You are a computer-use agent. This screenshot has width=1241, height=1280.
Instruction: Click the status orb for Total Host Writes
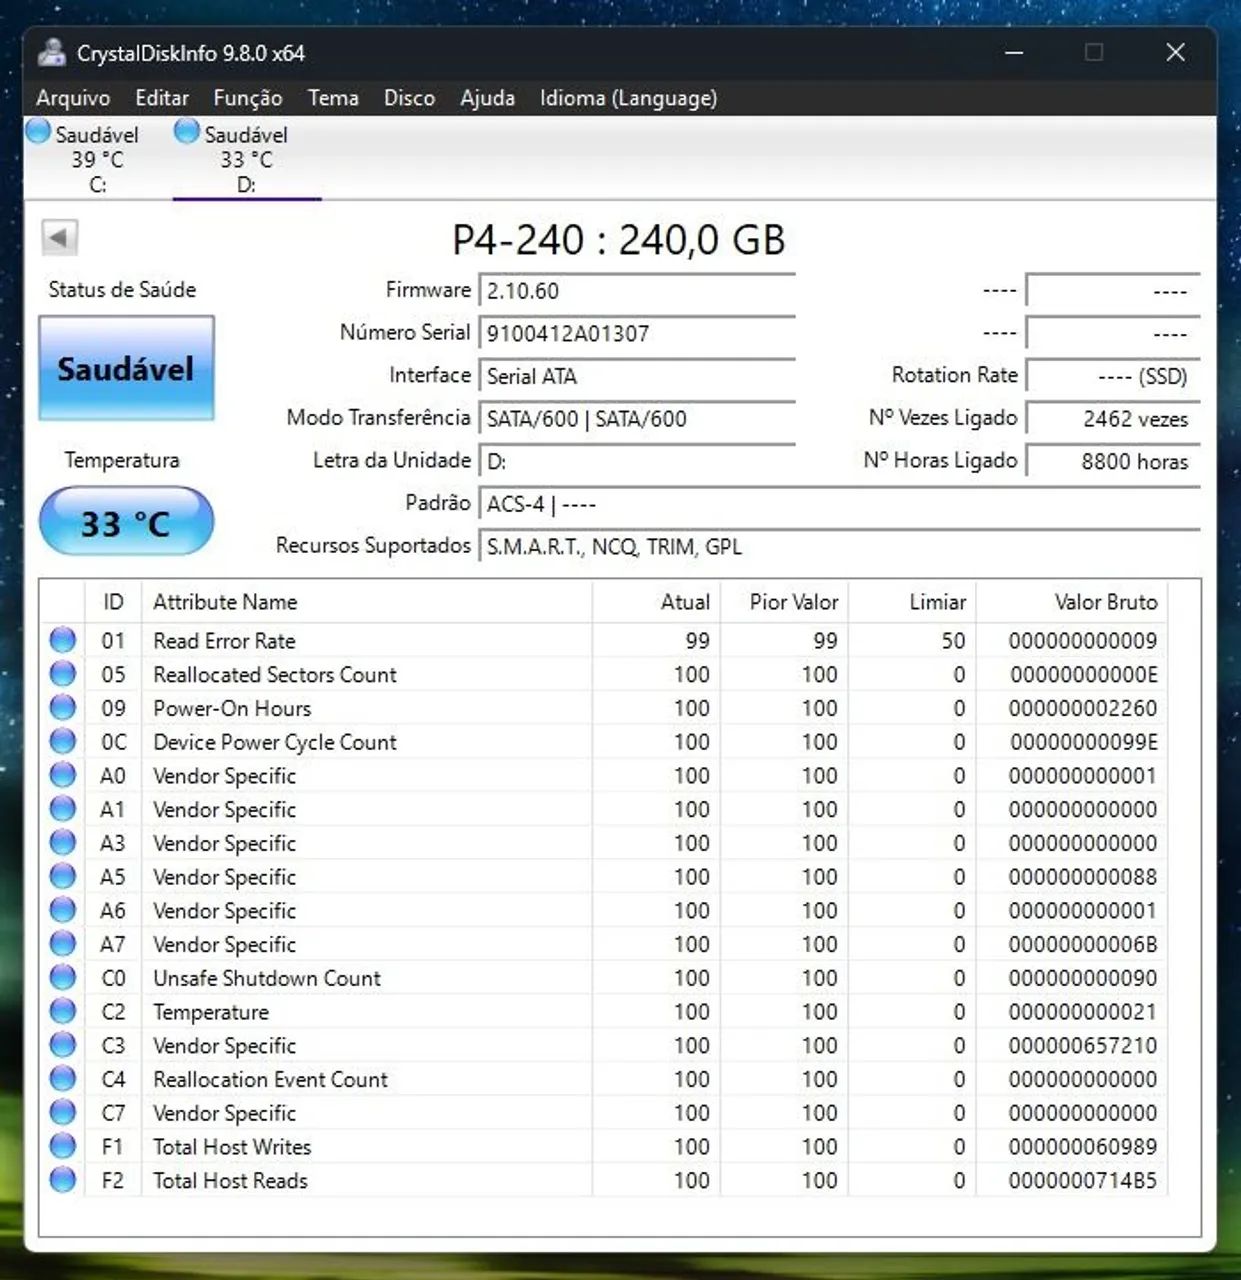coord(63,1147)
